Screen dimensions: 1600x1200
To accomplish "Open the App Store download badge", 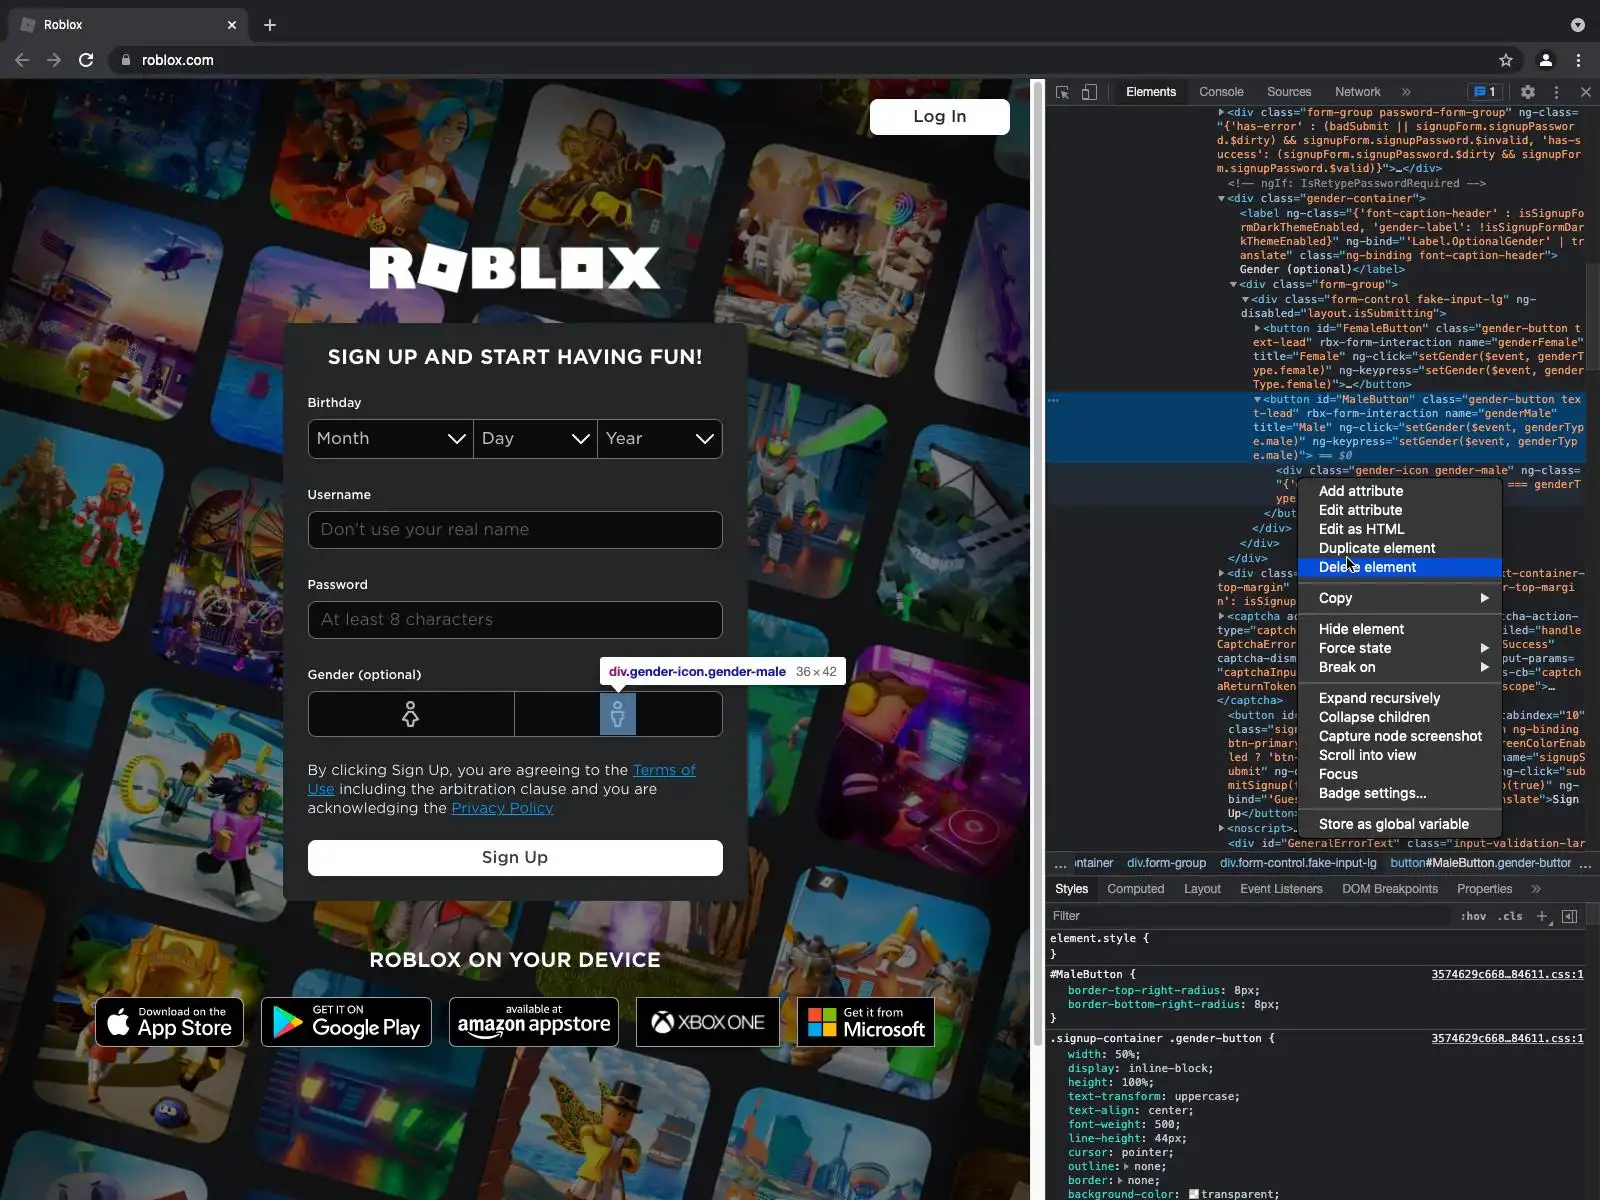I will (169, 1022).
